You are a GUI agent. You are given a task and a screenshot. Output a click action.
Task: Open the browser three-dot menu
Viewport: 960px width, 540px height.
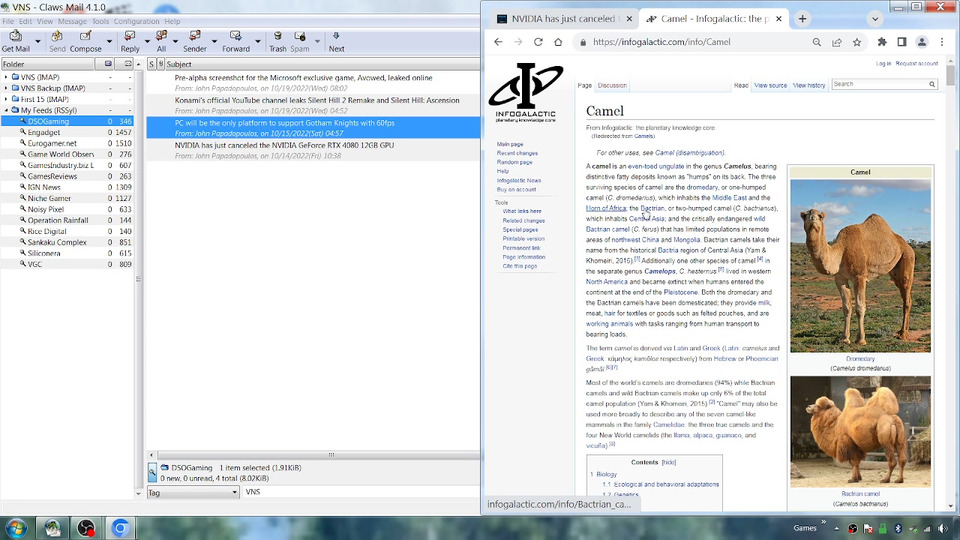(942, 42)
